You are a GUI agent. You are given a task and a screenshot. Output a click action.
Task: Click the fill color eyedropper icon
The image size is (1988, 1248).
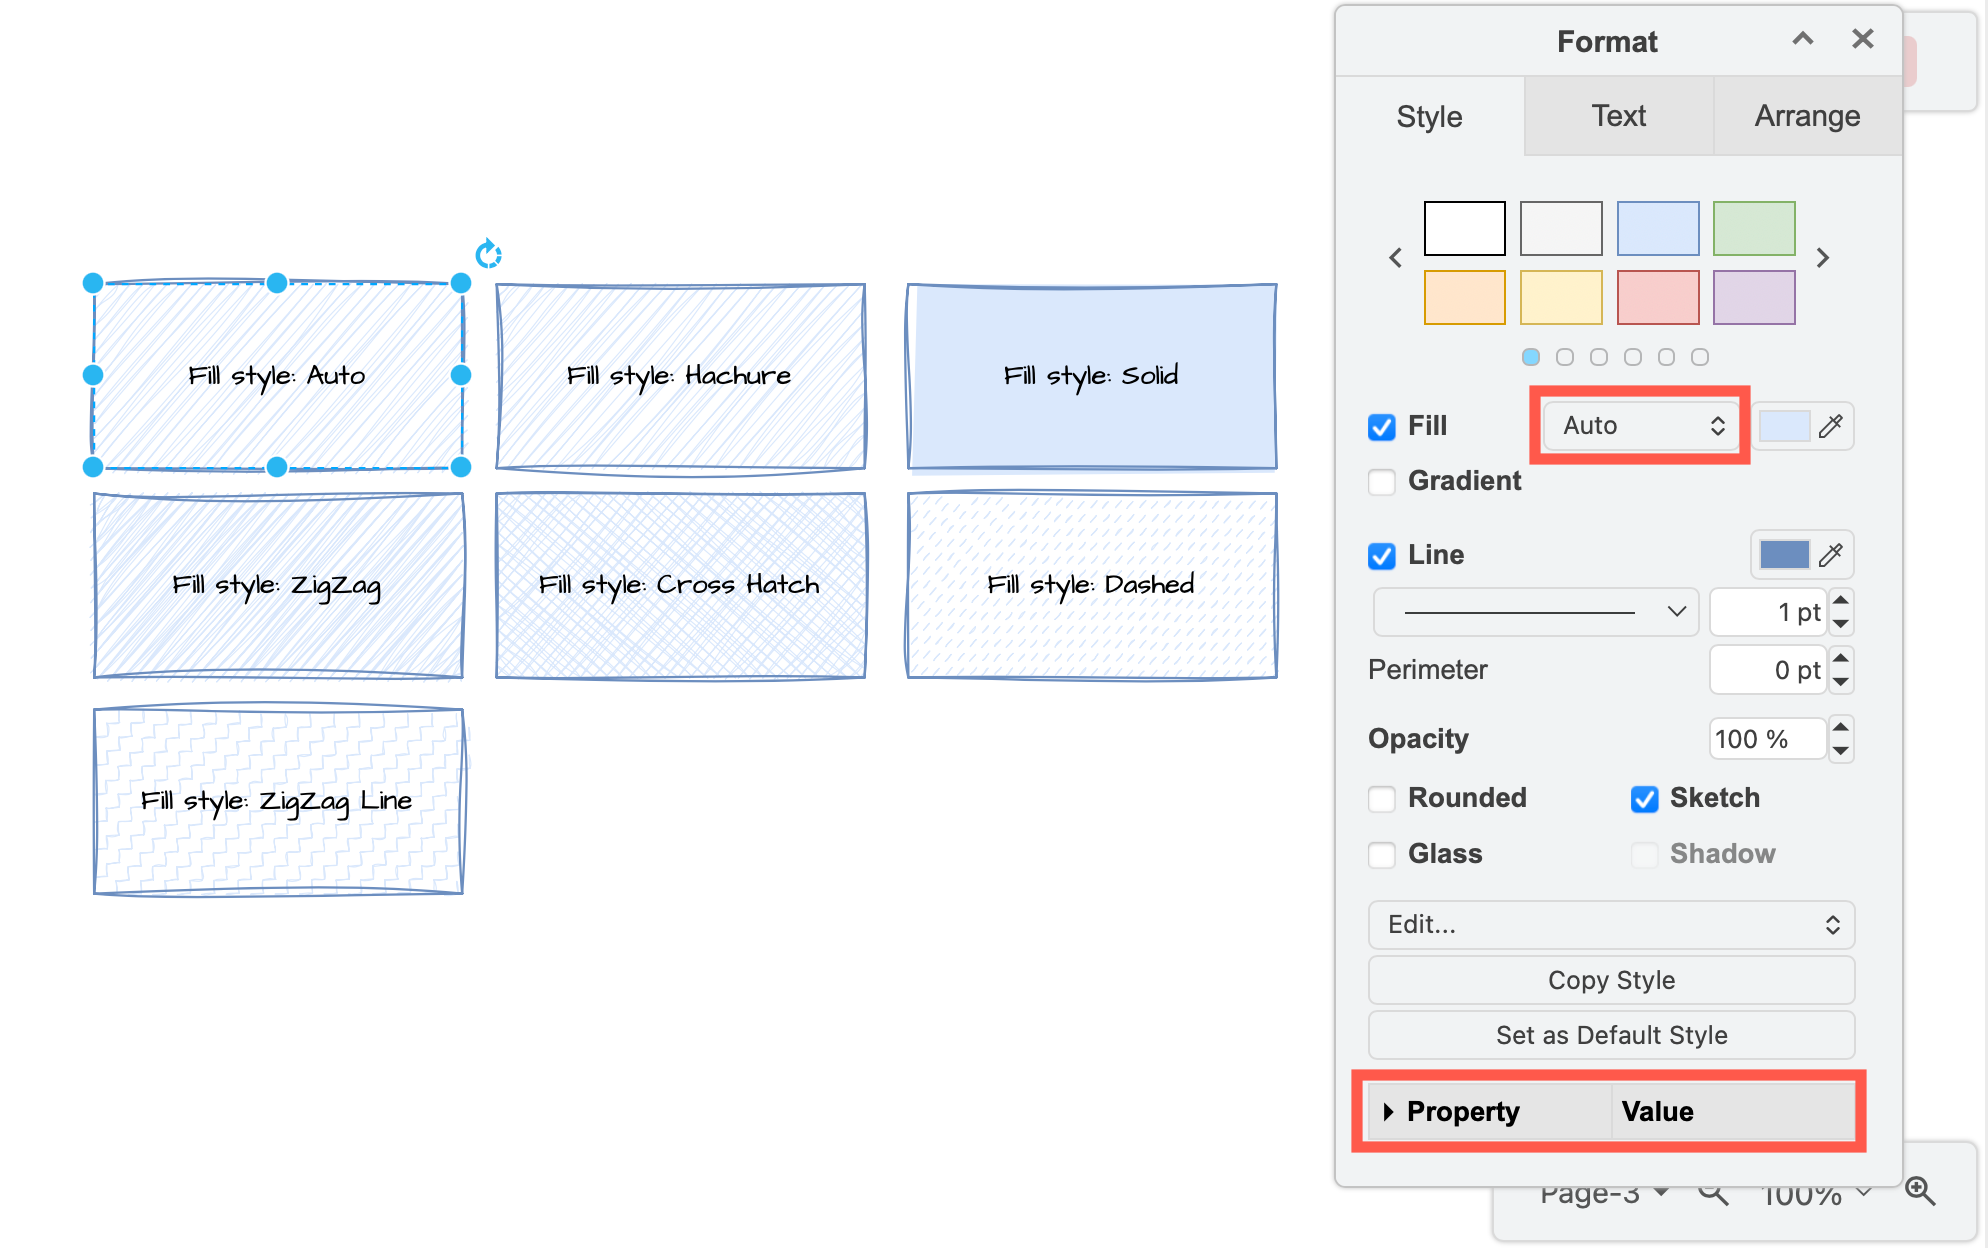click(x=1833, y=425)
